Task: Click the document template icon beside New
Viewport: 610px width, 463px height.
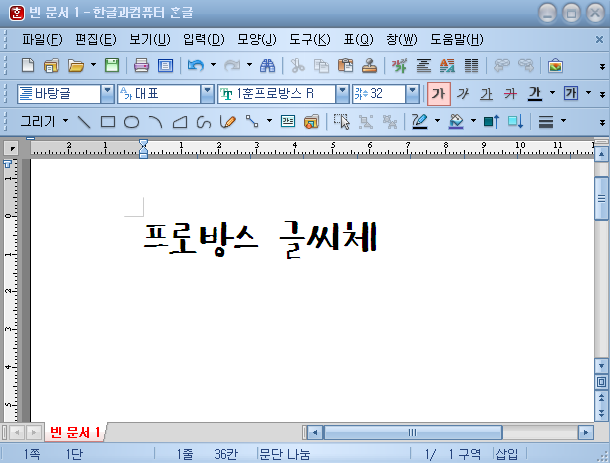Action: pos(51,66)
